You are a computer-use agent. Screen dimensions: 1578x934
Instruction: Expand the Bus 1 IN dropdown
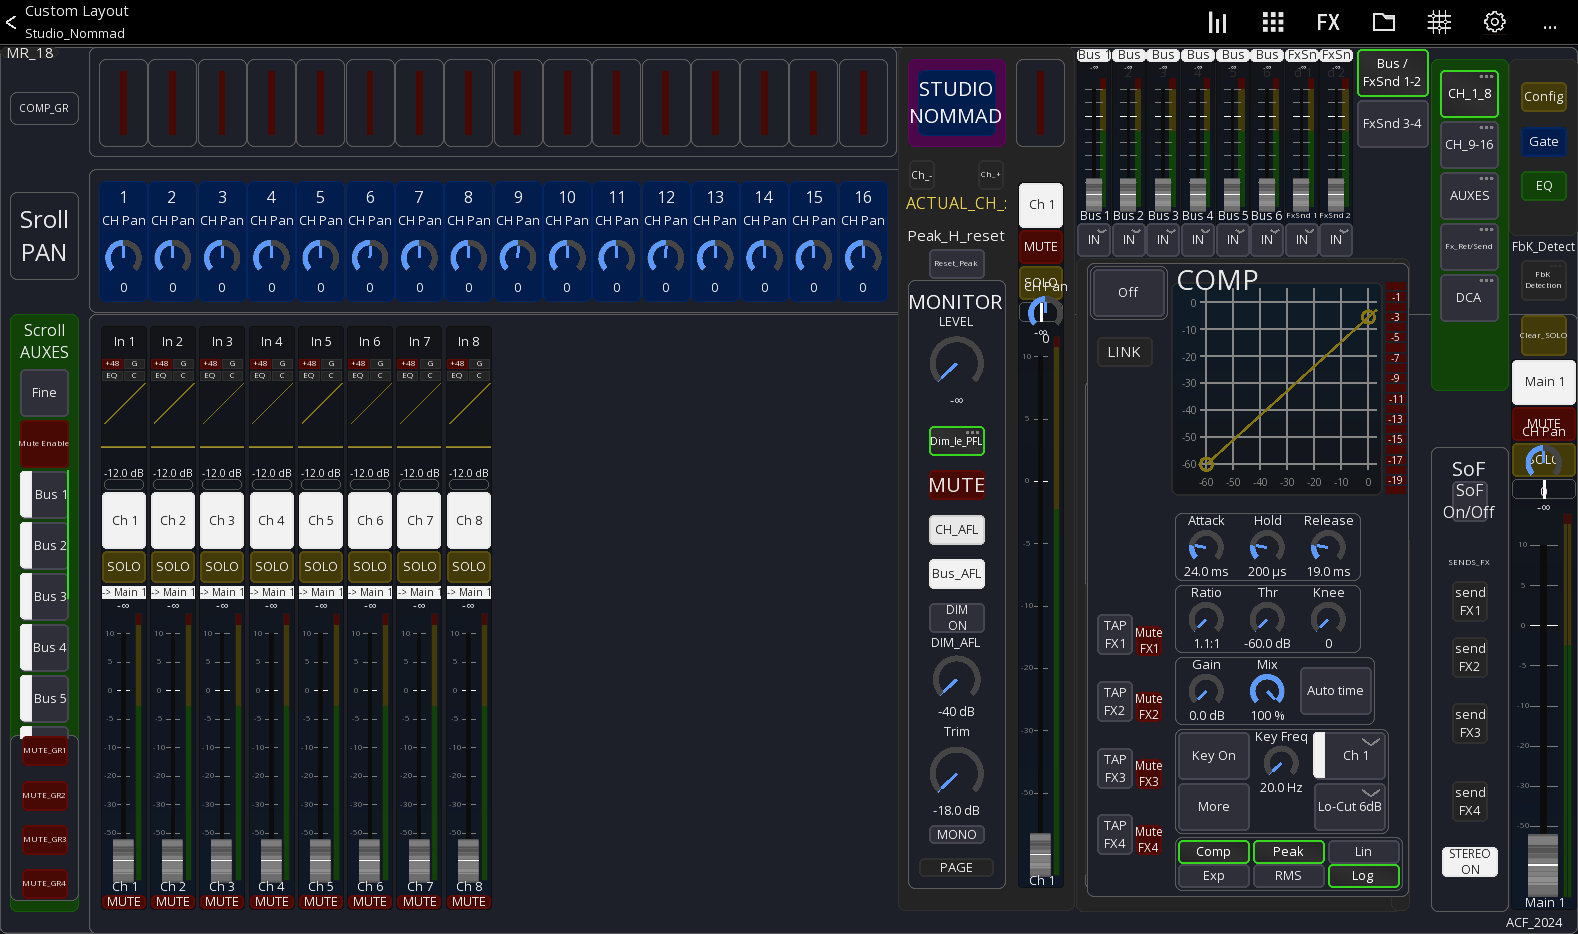coord(1094,239)
